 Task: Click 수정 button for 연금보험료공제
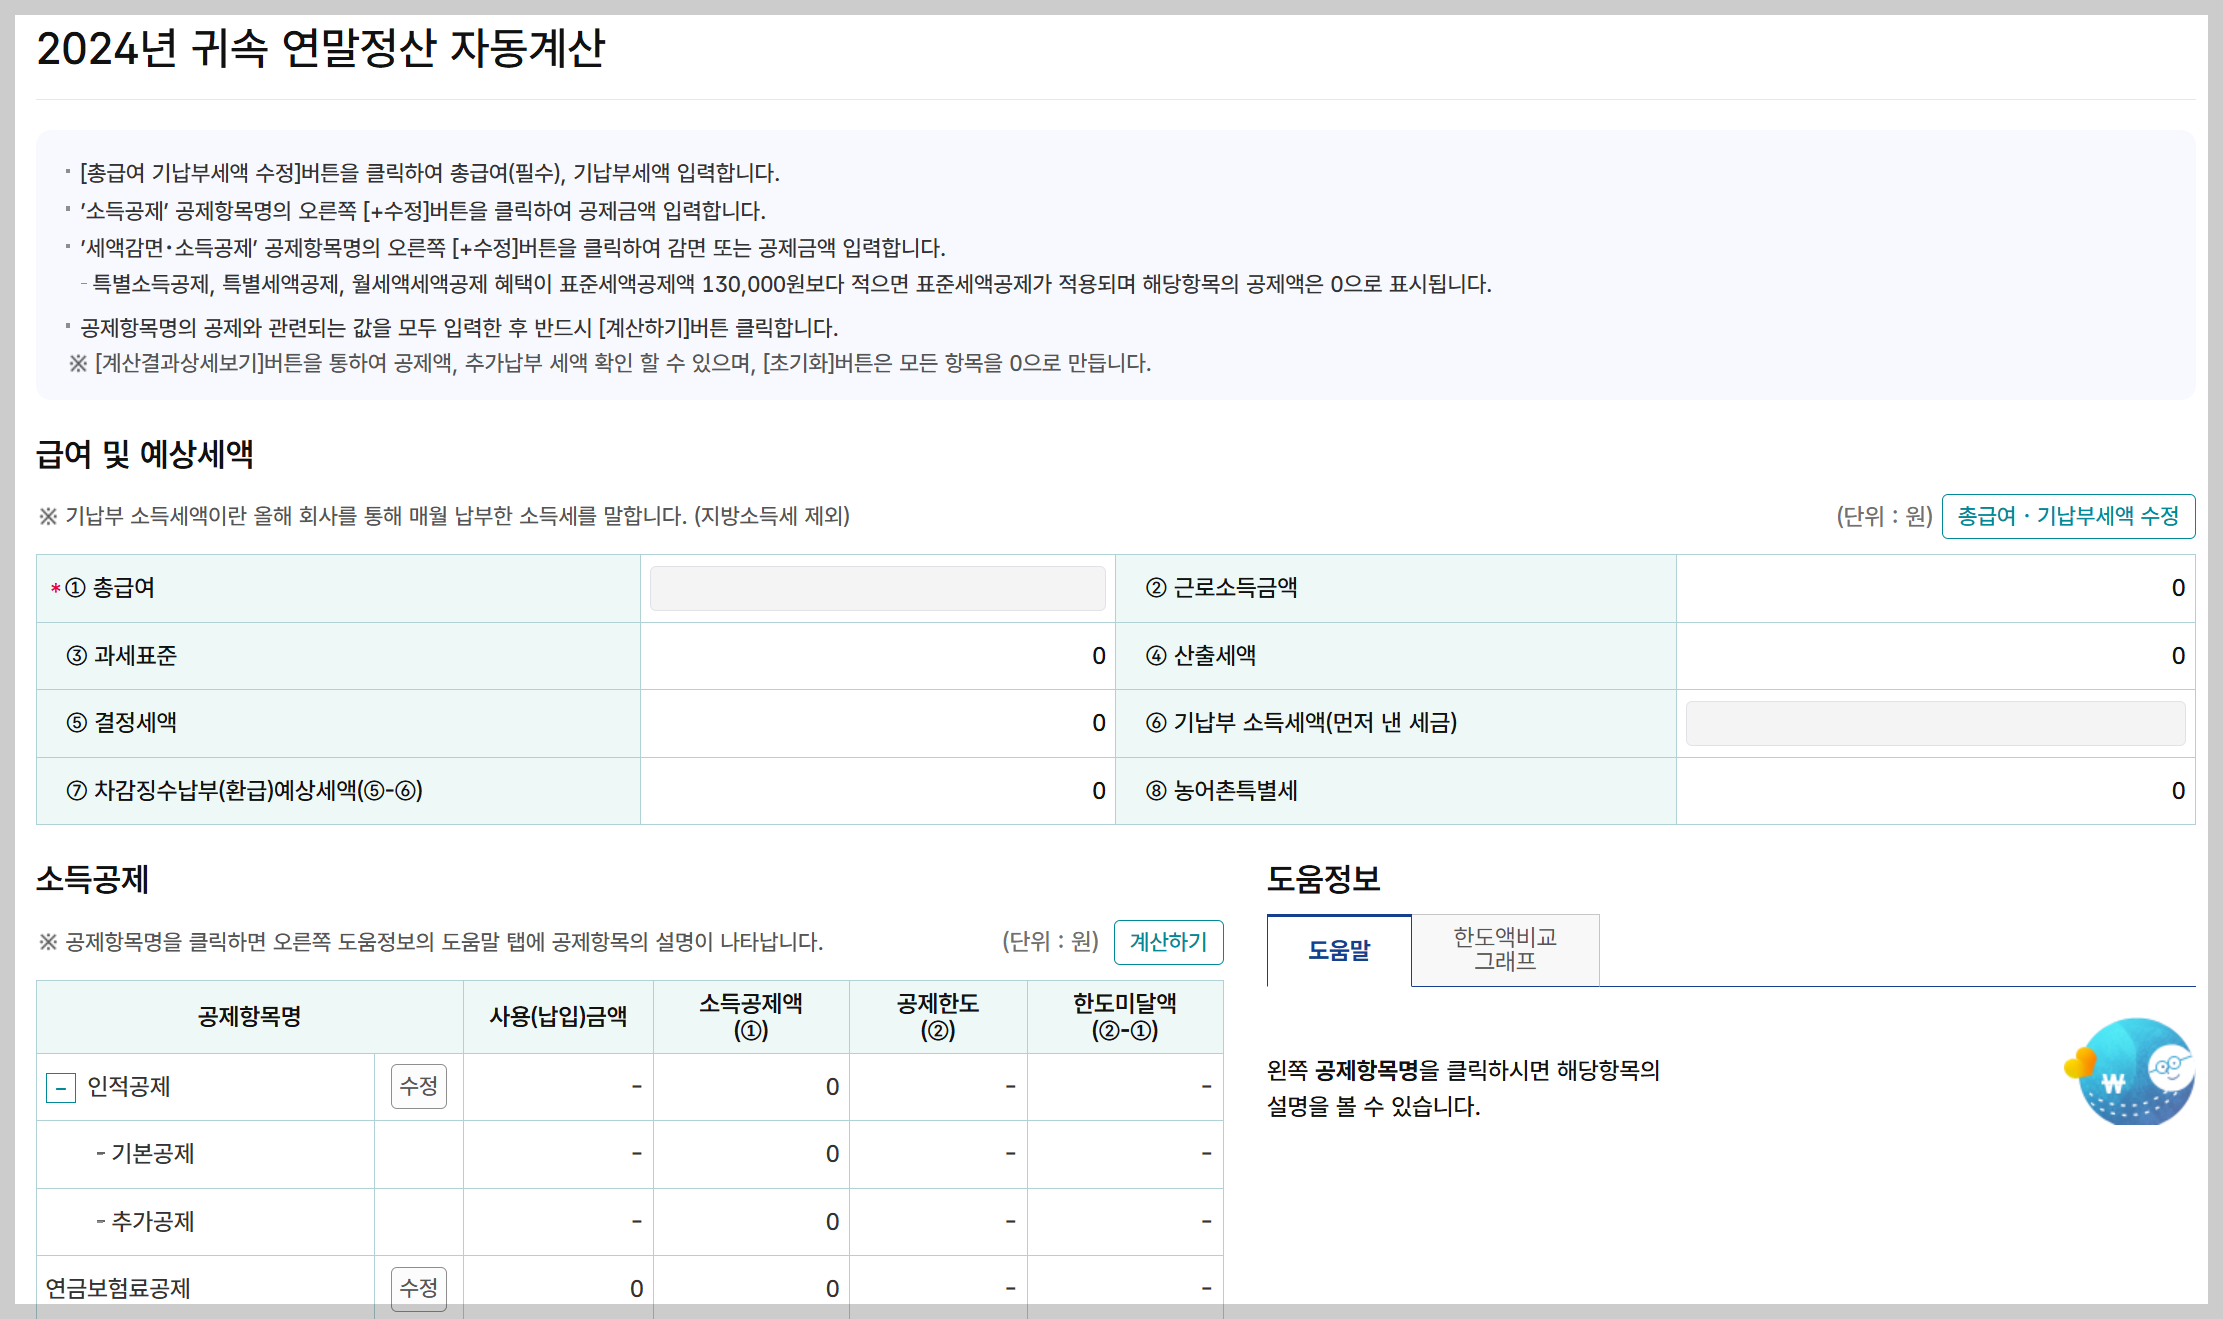tap(418, 1288)
